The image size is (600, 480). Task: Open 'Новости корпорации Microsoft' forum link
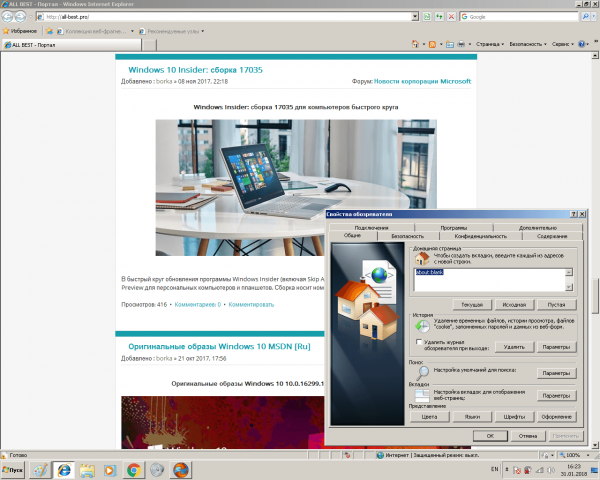click(x=422, y=81)
